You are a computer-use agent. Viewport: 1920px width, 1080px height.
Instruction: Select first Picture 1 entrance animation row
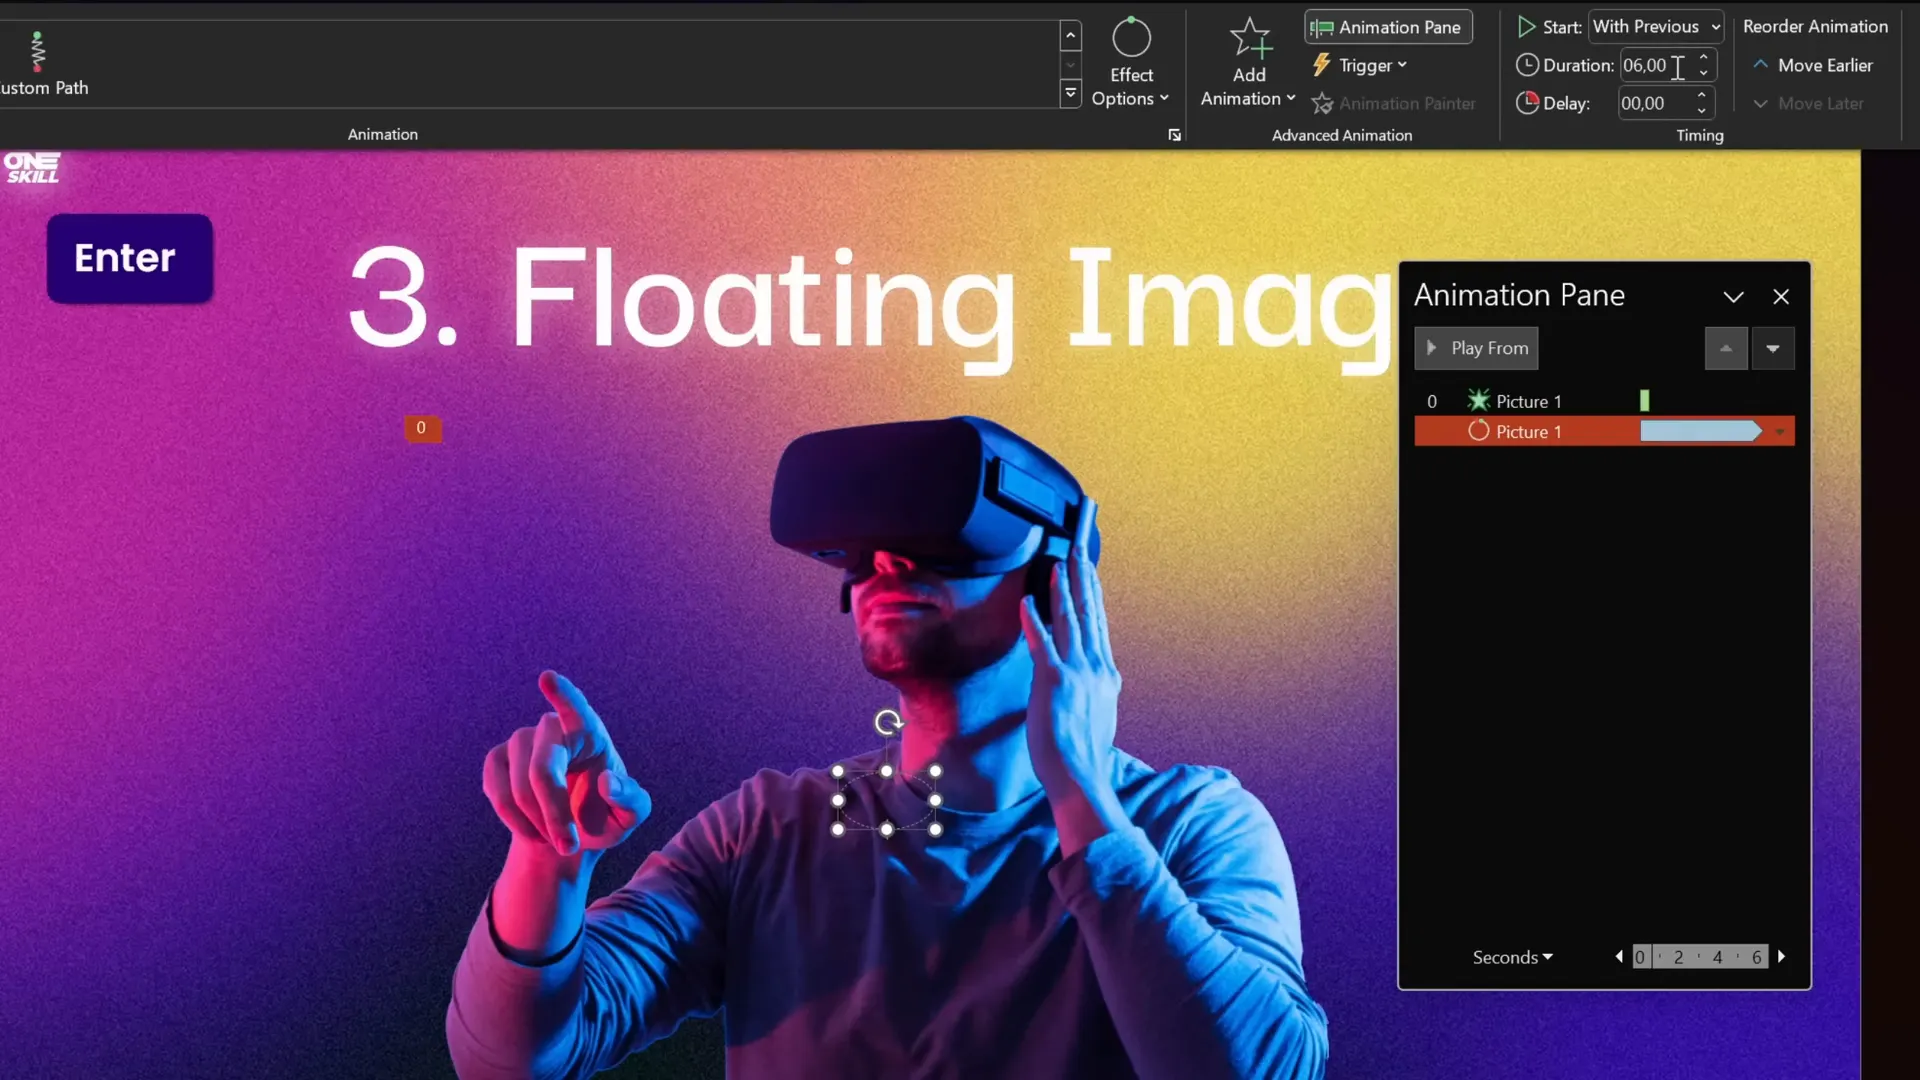click(1604, 401)
